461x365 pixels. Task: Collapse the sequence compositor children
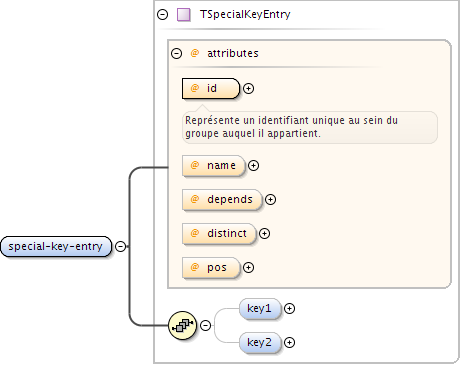tap(206, 325)
